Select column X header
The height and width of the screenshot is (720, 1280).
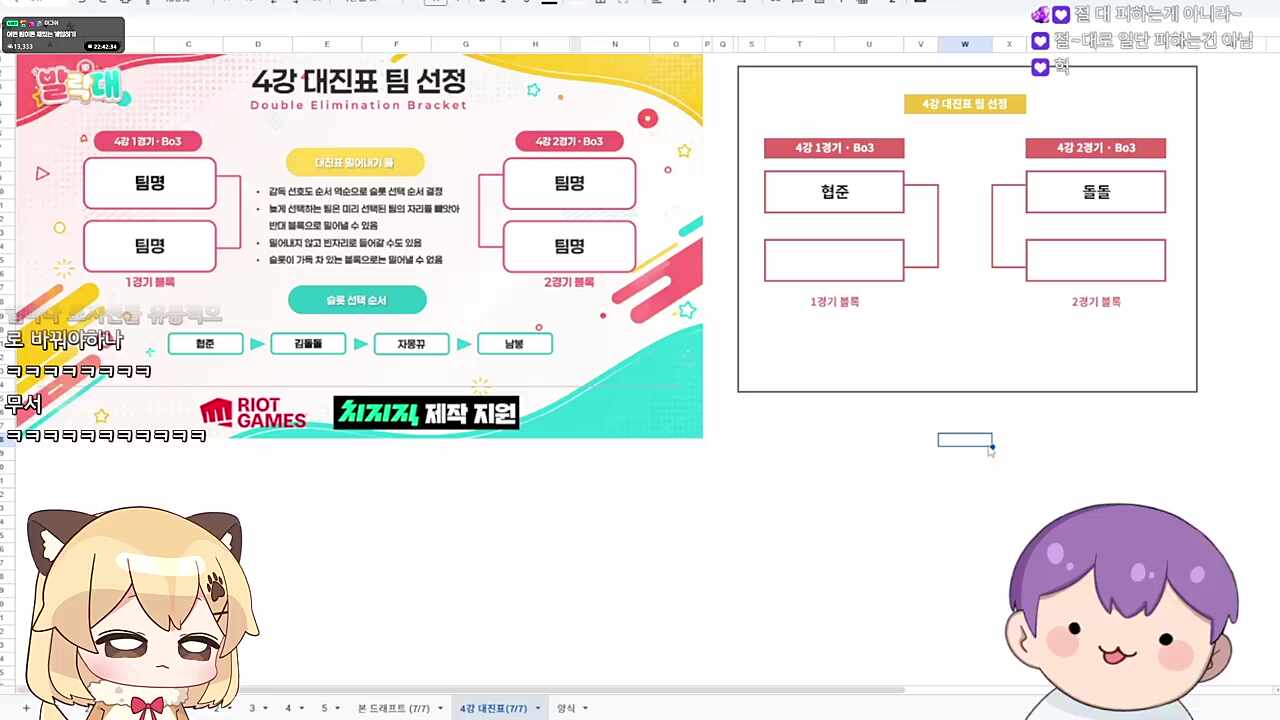click(1009, 44)
